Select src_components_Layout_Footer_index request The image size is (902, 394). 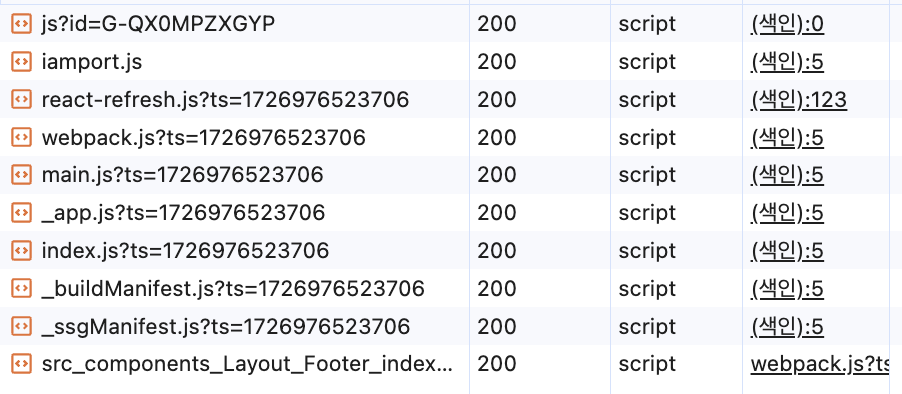point(247,364)
